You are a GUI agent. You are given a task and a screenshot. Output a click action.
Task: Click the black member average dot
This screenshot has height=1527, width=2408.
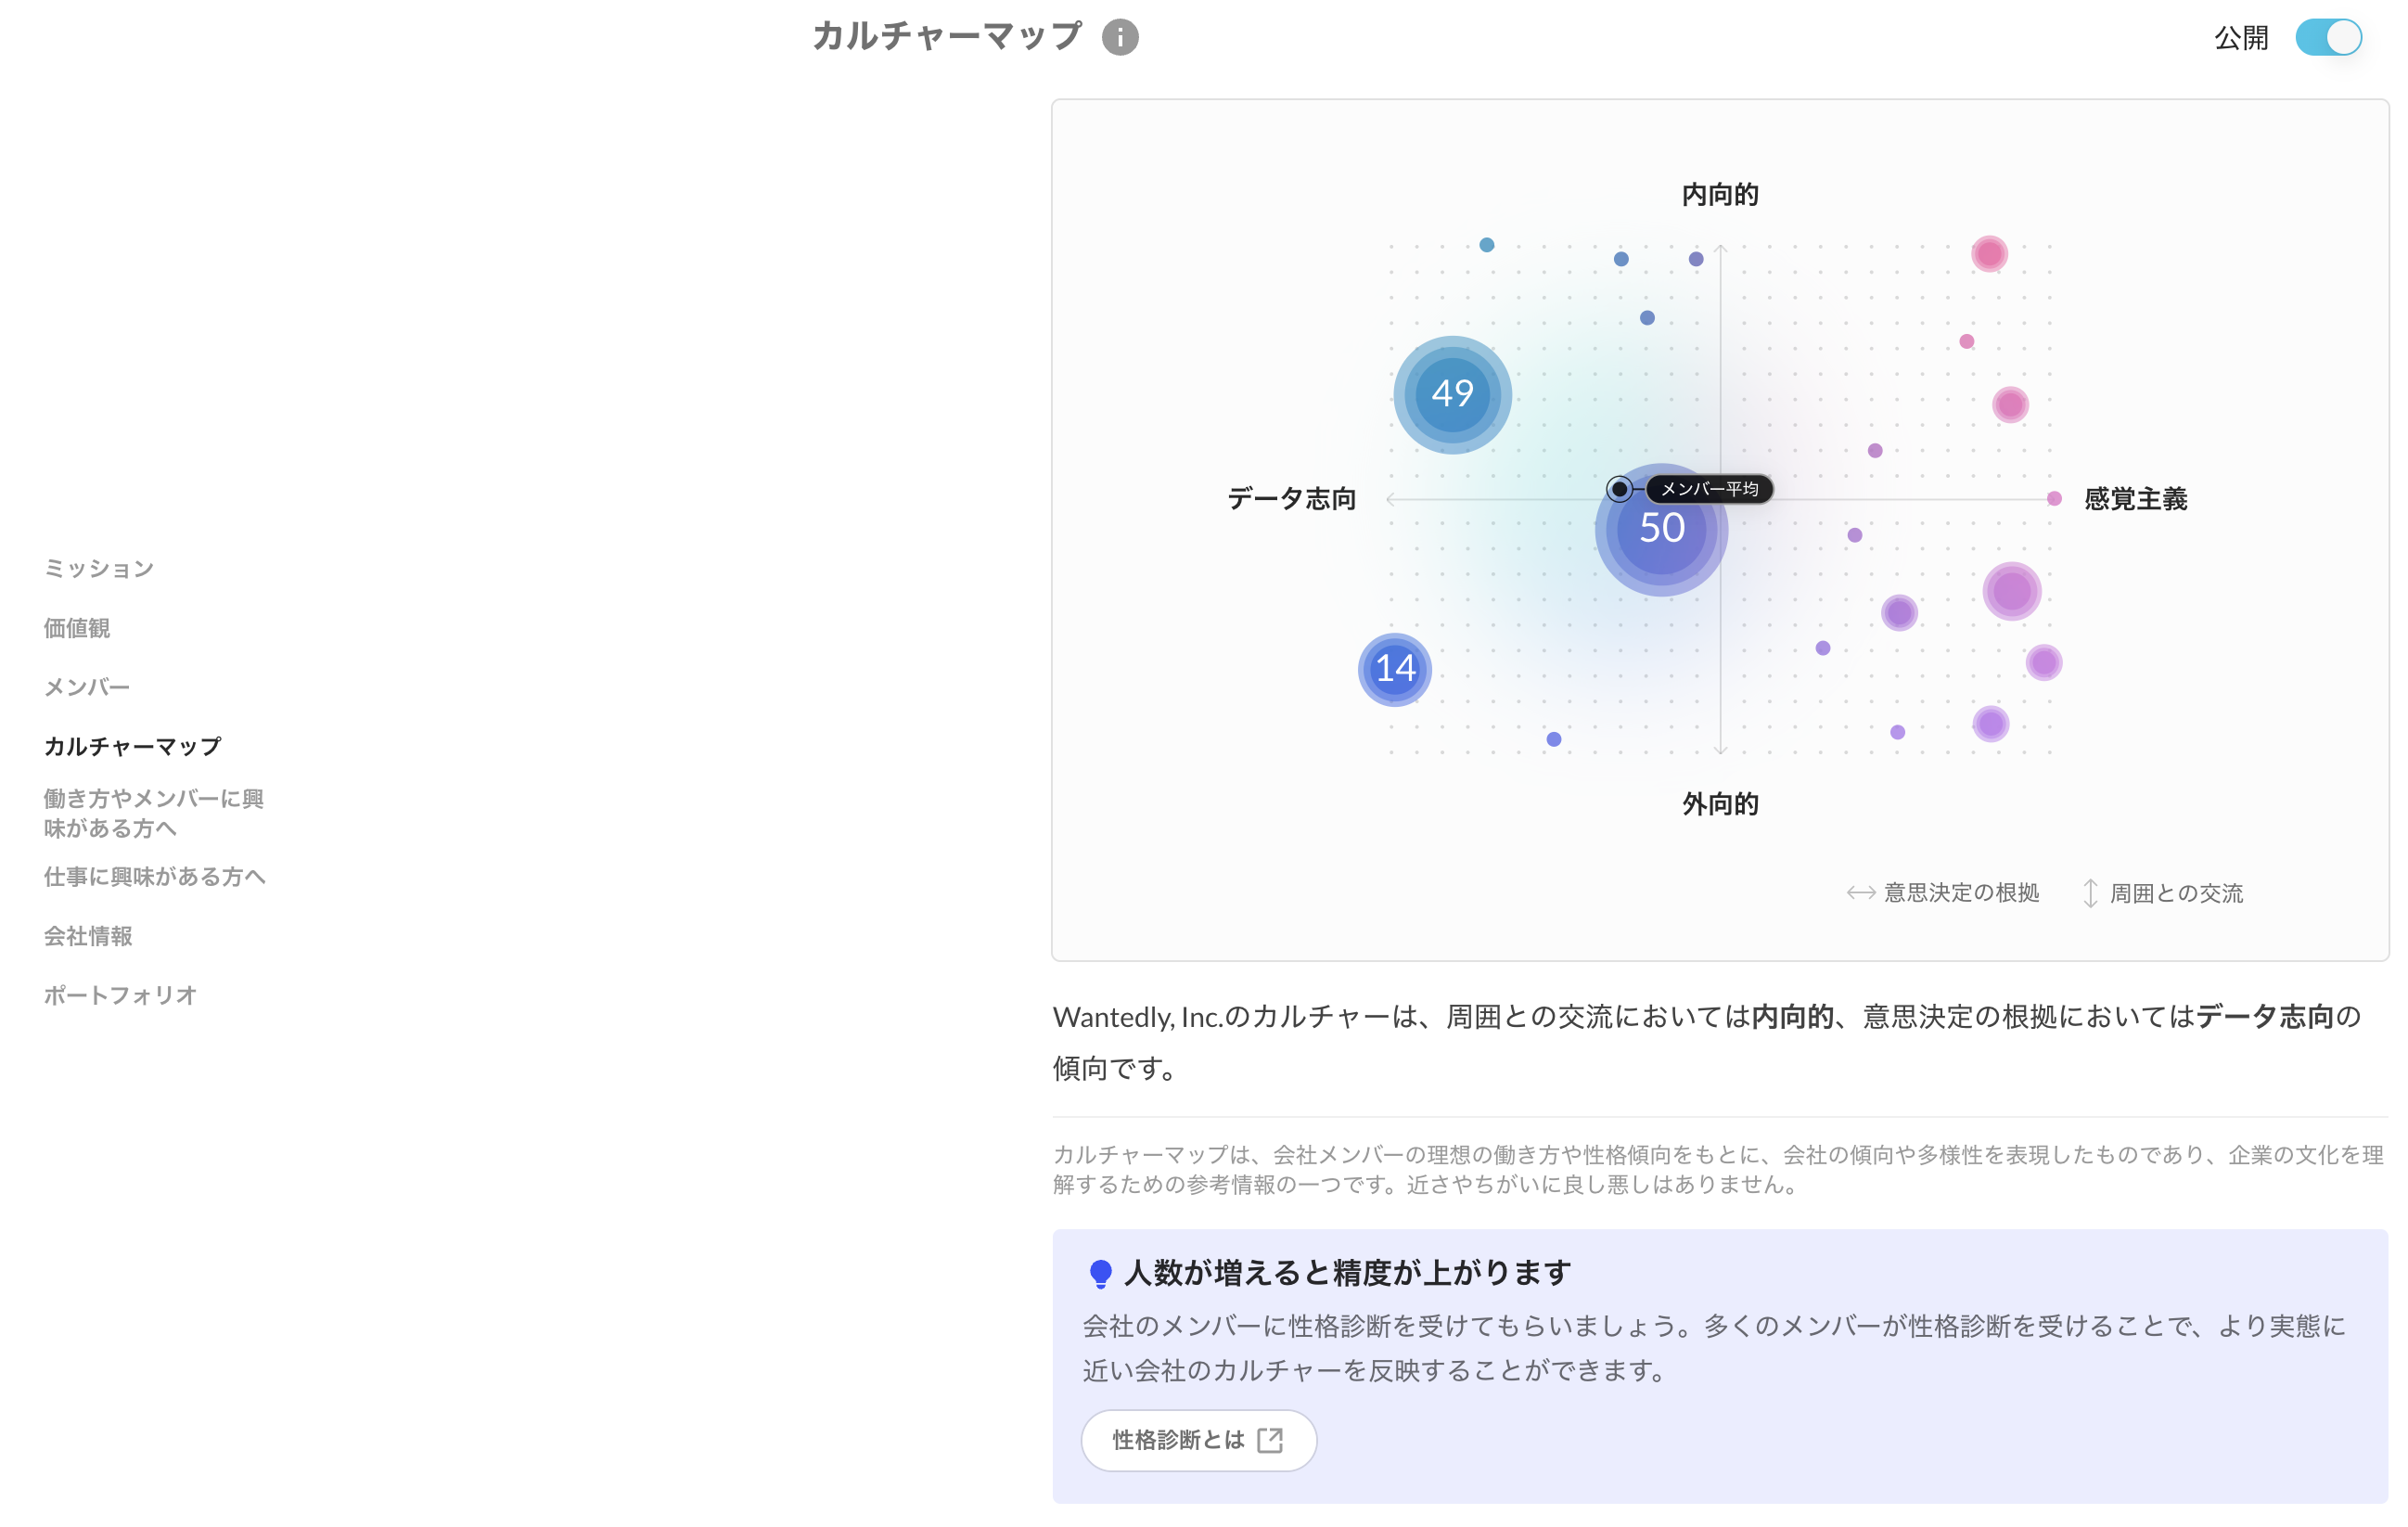(1619, 489)
